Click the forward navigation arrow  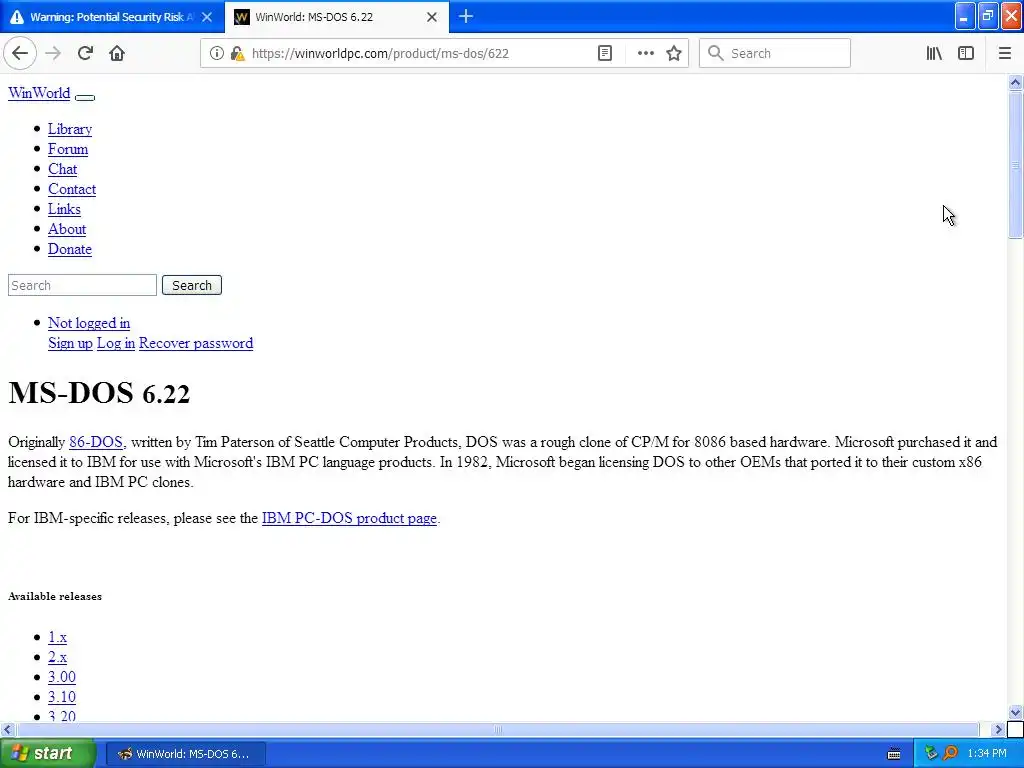tap(53, 54)
